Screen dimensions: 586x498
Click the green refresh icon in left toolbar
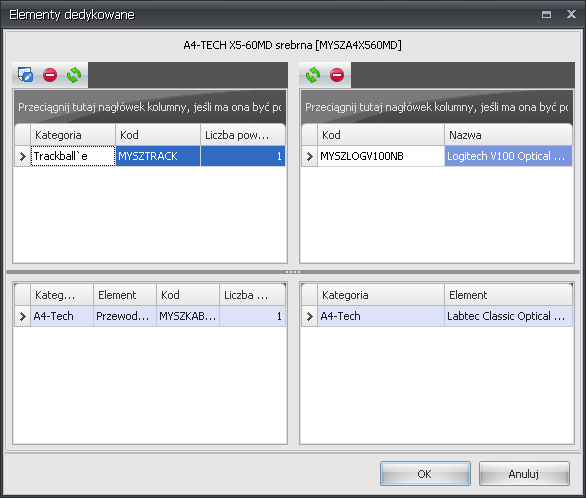pyautogui.click(x=74, y=75)
